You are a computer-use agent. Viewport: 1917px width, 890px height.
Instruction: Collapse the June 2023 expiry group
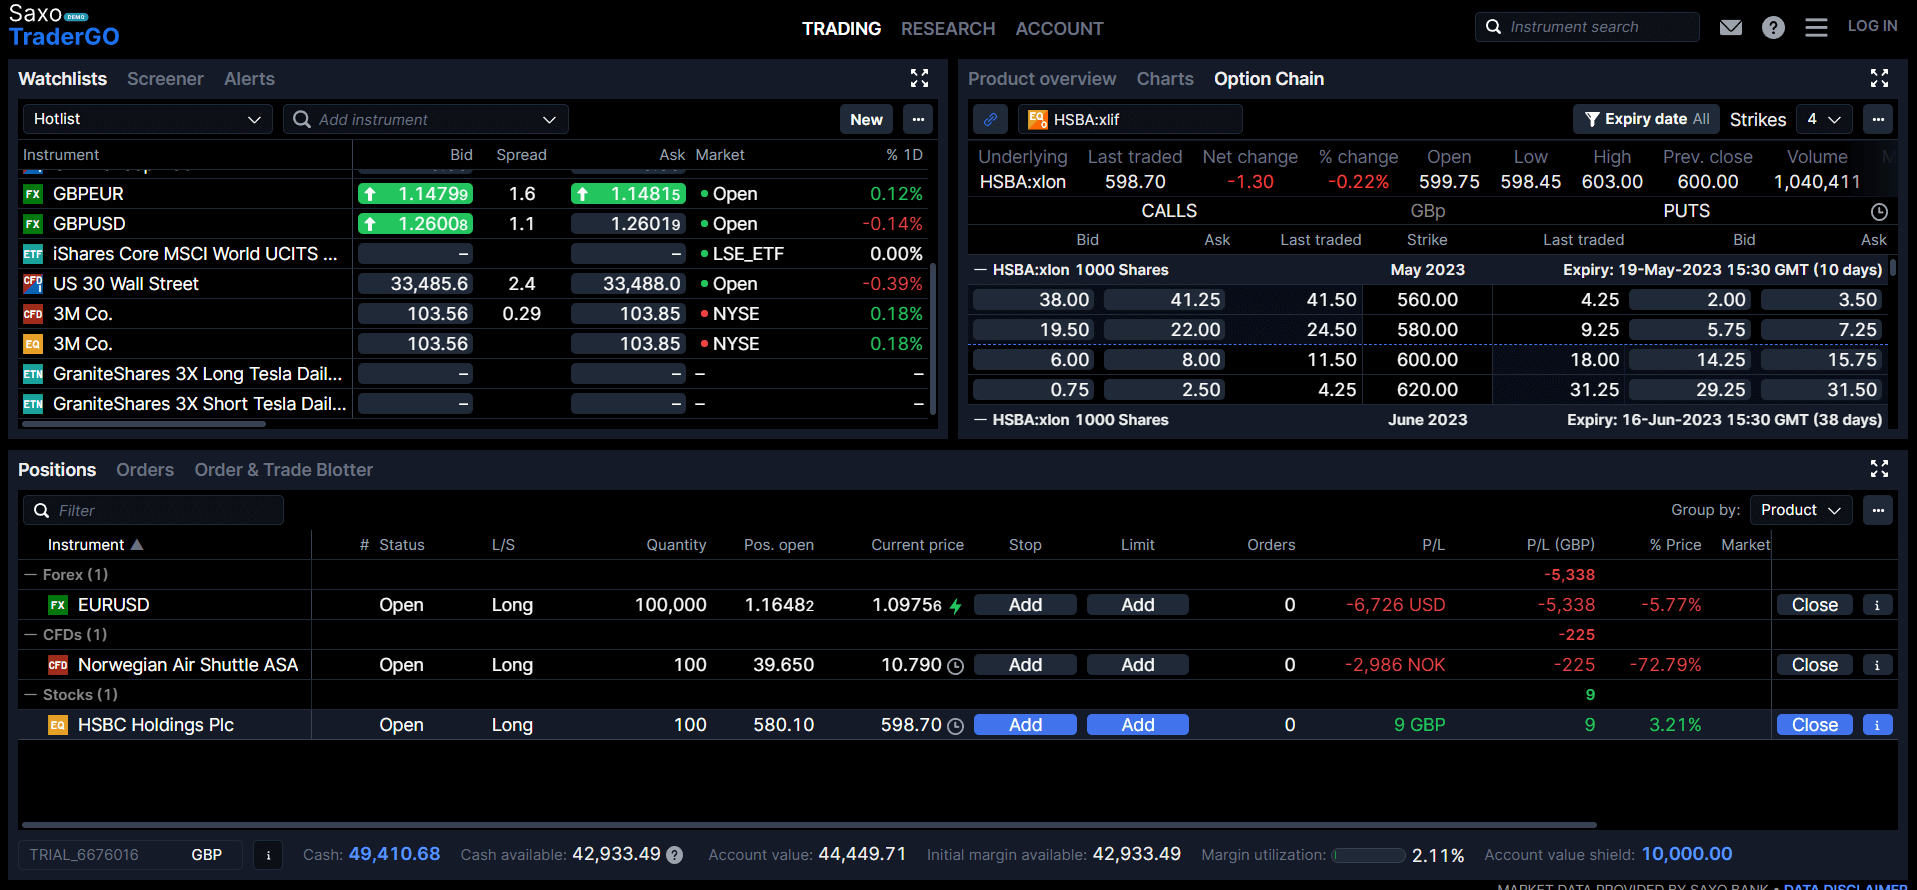point(980,420)
